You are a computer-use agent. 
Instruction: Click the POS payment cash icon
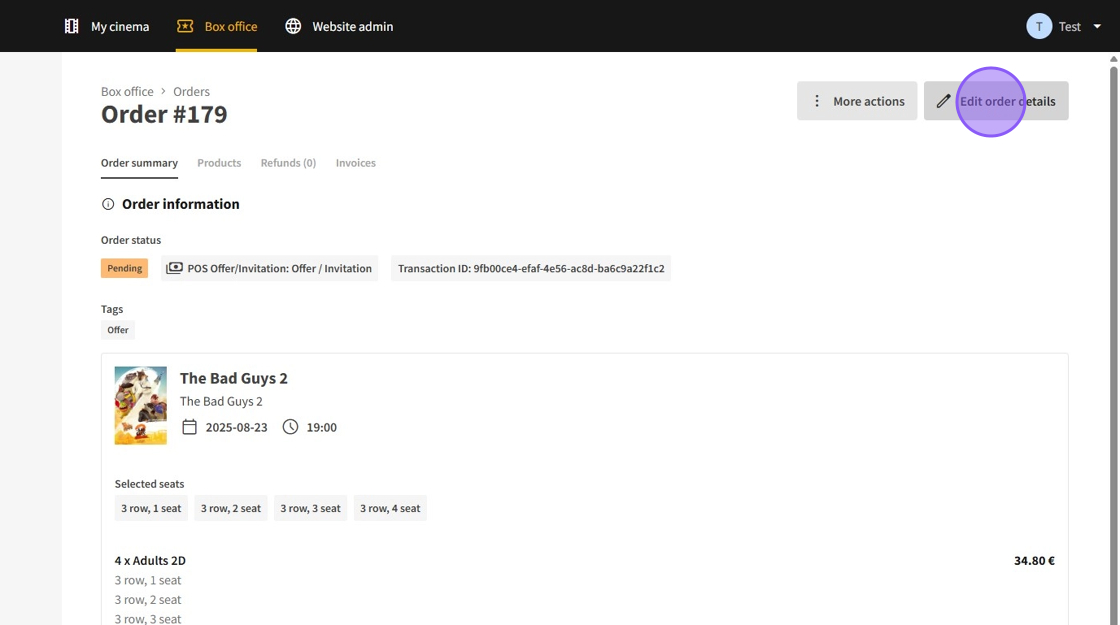pos(174,268)
